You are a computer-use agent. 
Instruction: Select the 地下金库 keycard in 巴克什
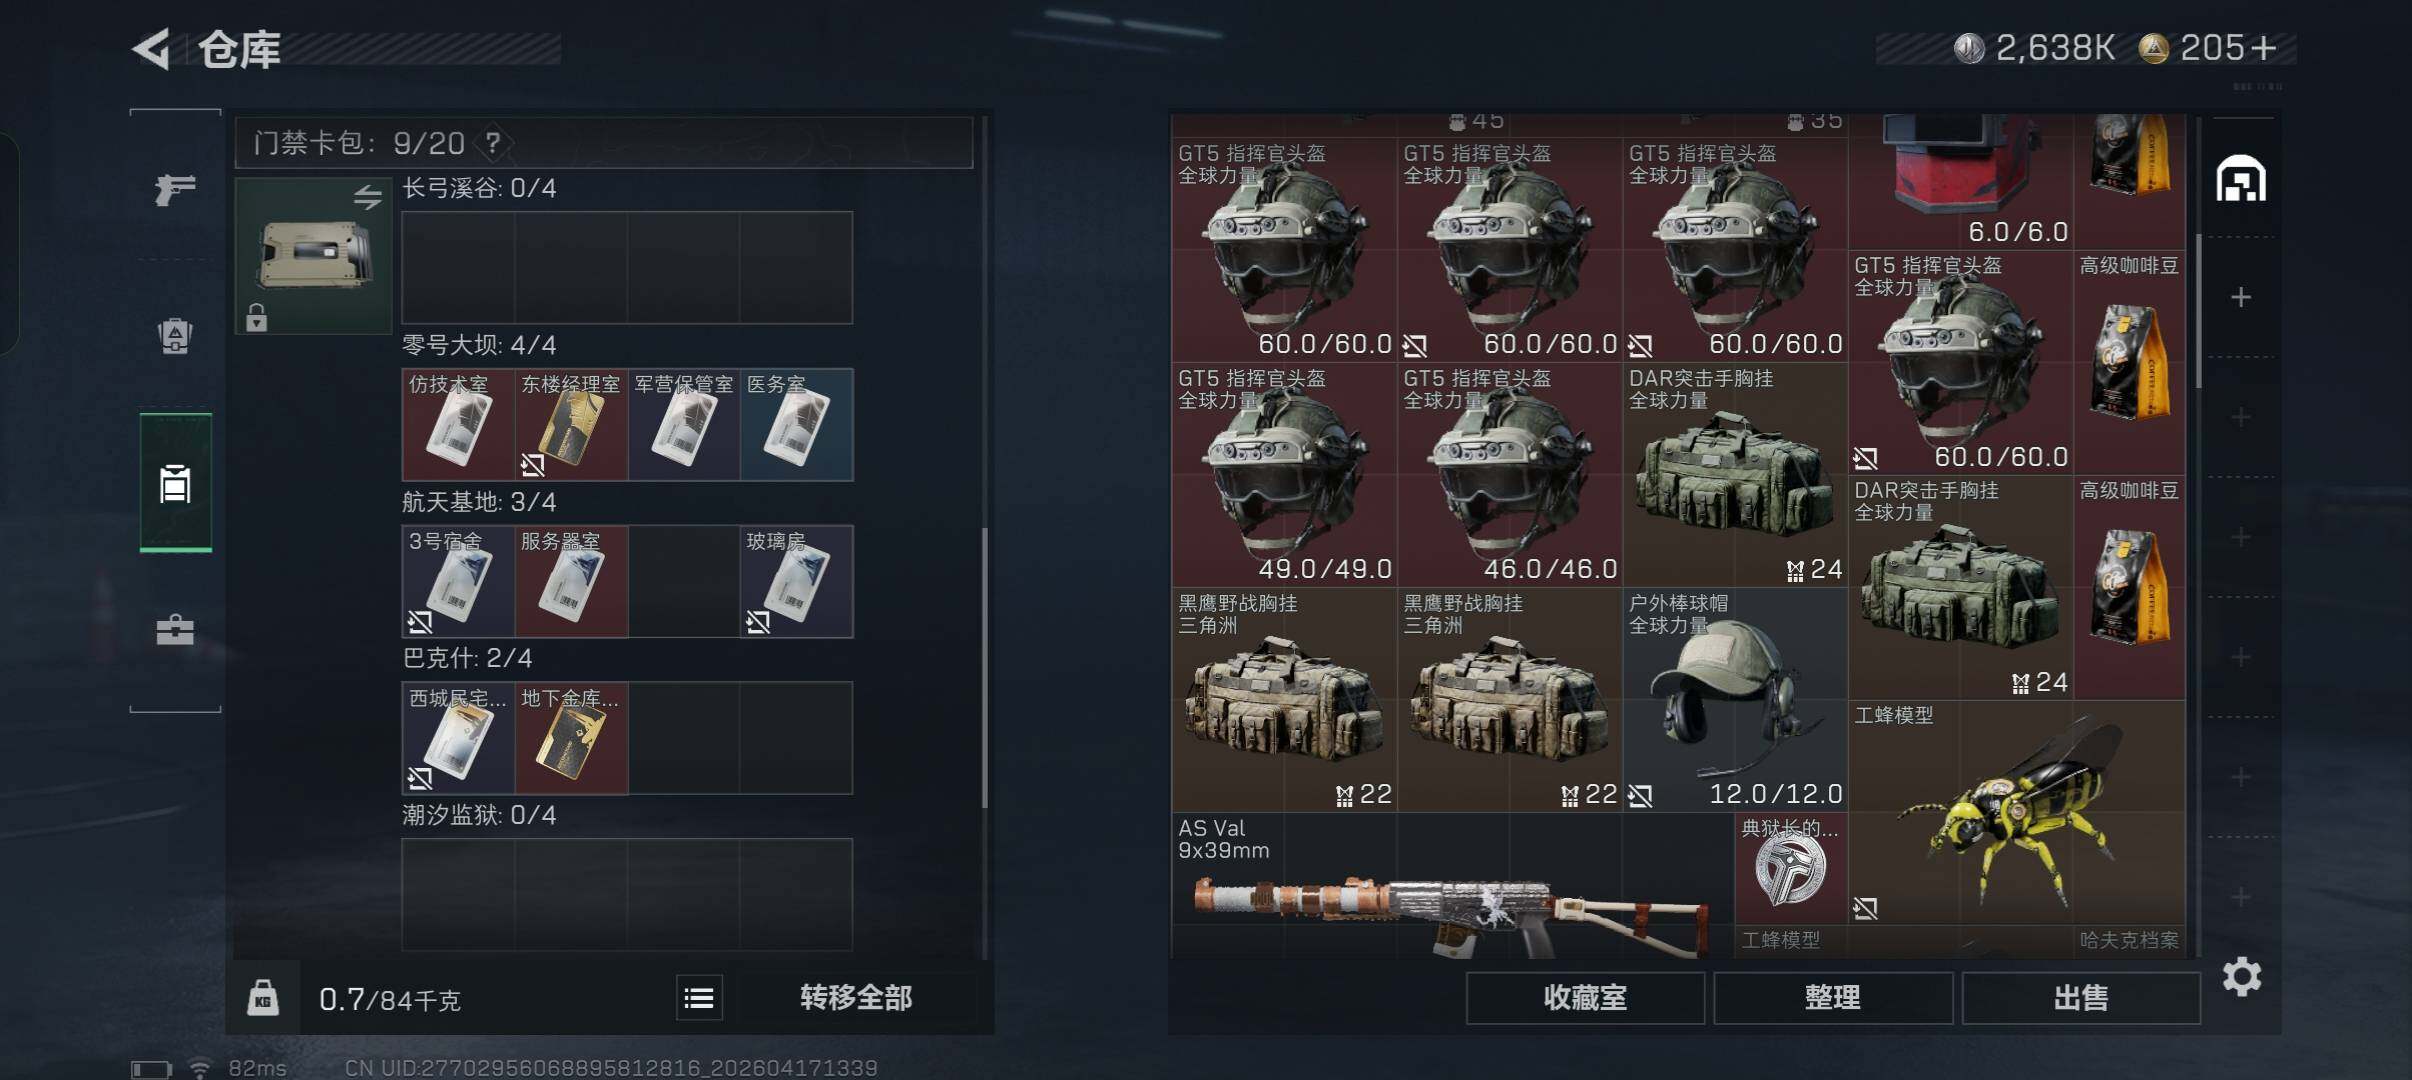[571, 738]
